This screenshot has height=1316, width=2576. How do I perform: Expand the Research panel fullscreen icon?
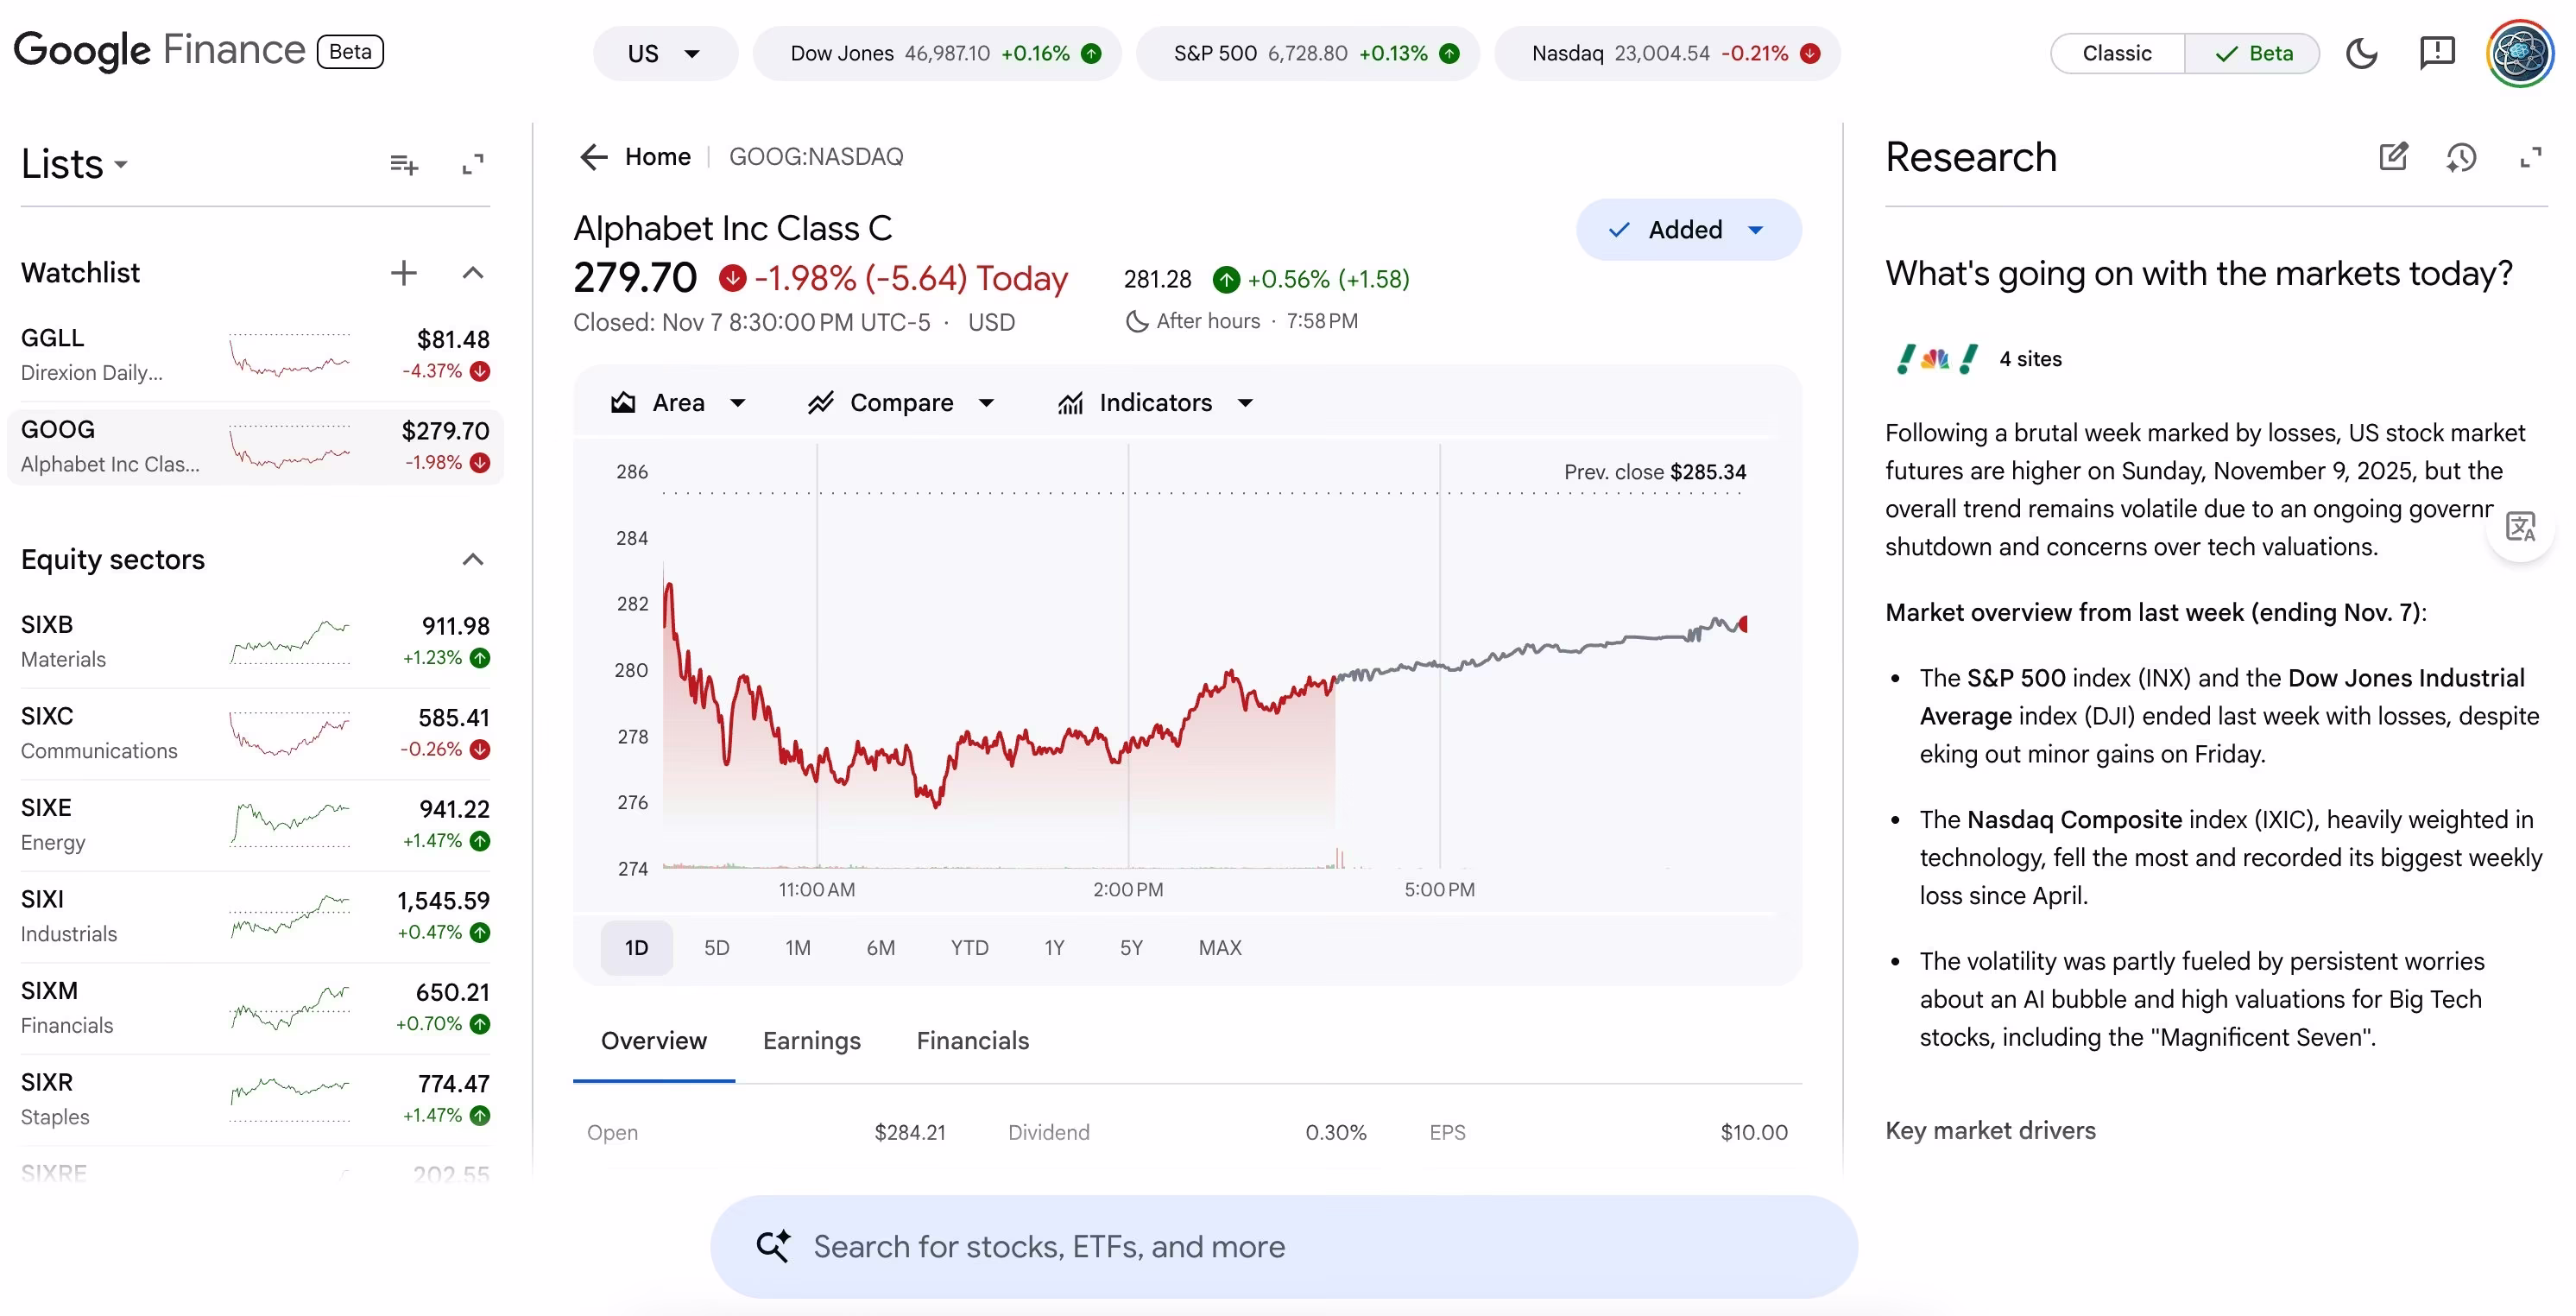(x=2531, y=157)
